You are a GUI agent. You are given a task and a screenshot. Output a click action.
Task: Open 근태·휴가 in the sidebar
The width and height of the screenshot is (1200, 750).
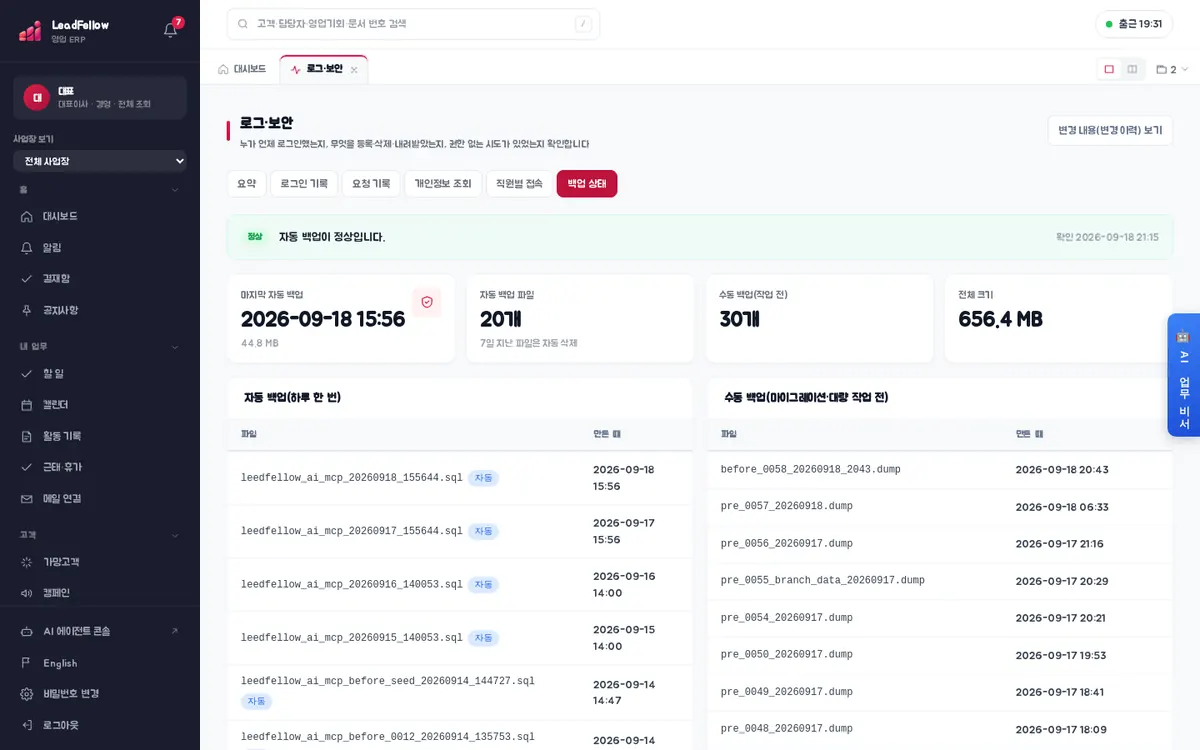100,467
